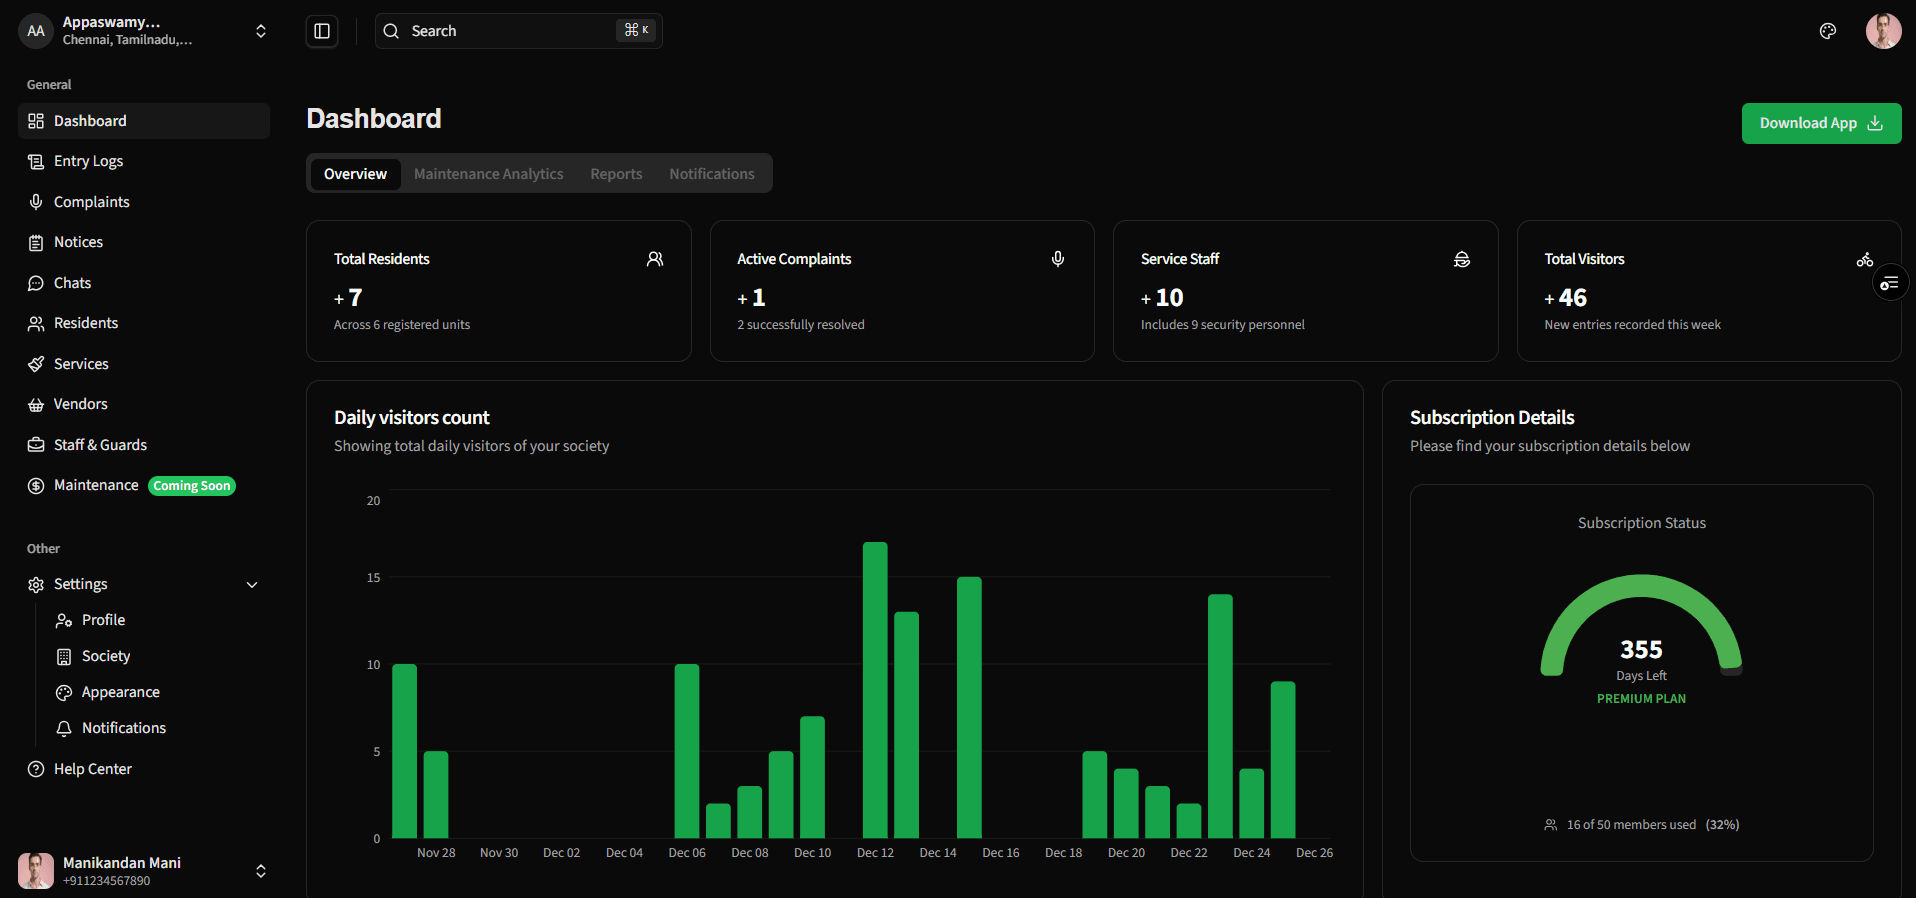This screenshot has width=1916, height=898.
Task: Open the Appearance settings link
Action: coord(120,692)
